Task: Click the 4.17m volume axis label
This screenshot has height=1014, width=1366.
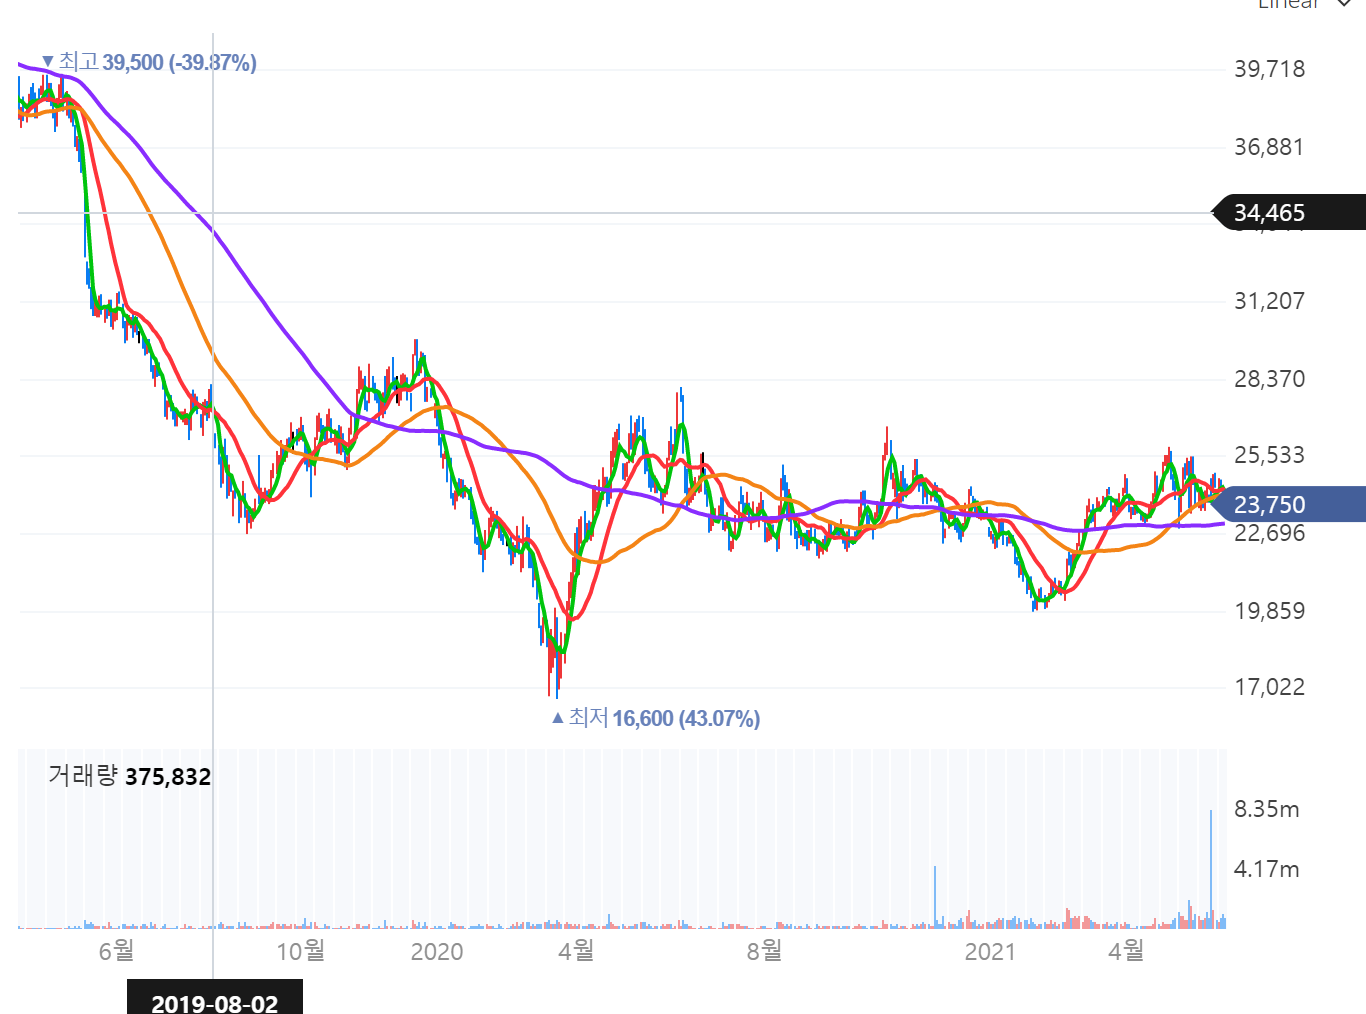Action: 1266,869
